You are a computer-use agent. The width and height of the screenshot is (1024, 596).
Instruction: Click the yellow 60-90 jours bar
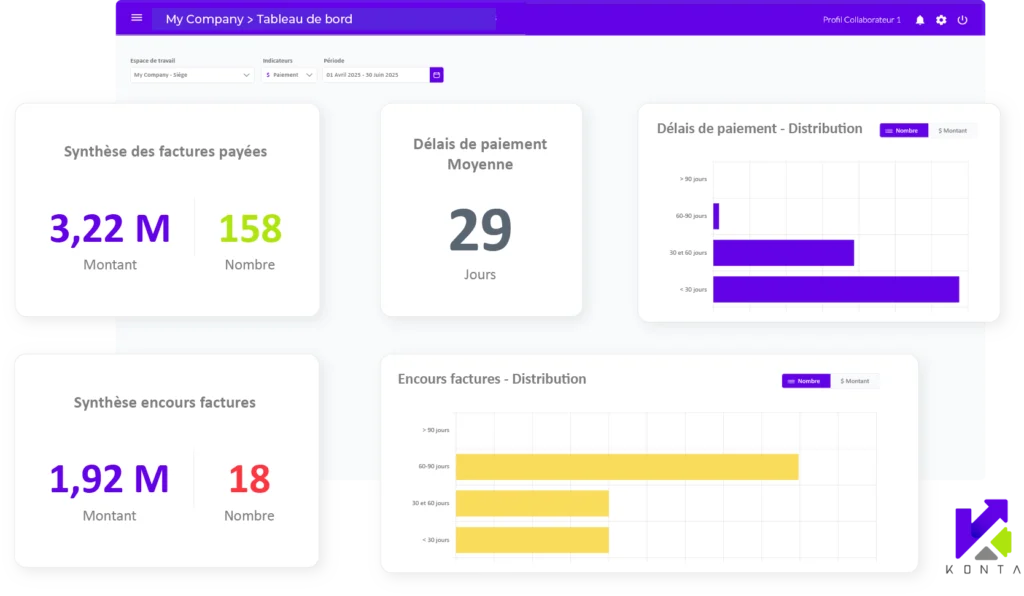pyautogui.click(x=627, y=467)
